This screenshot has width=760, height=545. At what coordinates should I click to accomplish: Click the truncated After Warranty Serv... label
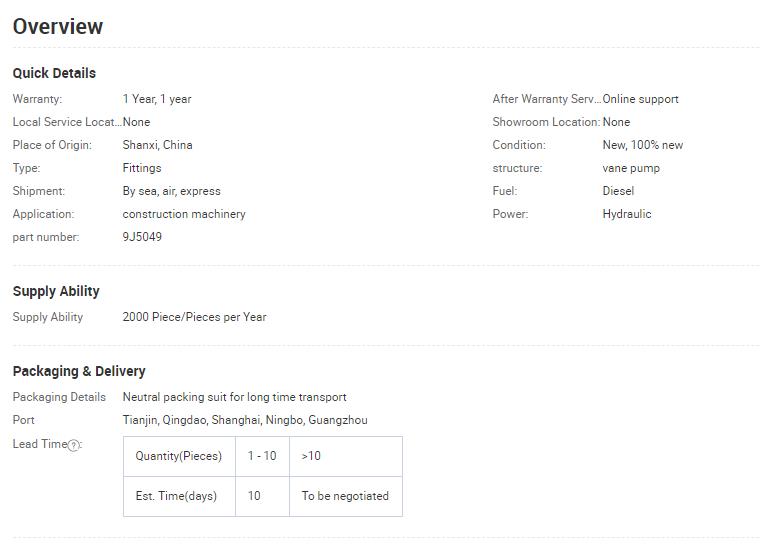547,99
